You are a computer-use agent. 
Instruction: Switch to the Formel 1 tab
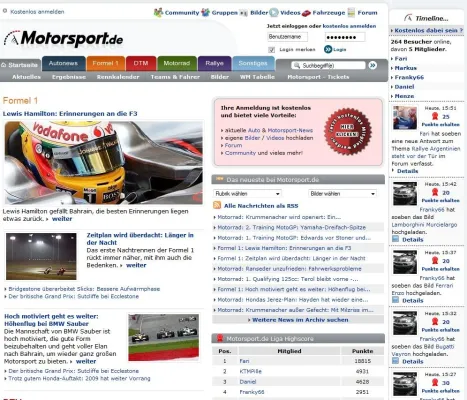105,63
